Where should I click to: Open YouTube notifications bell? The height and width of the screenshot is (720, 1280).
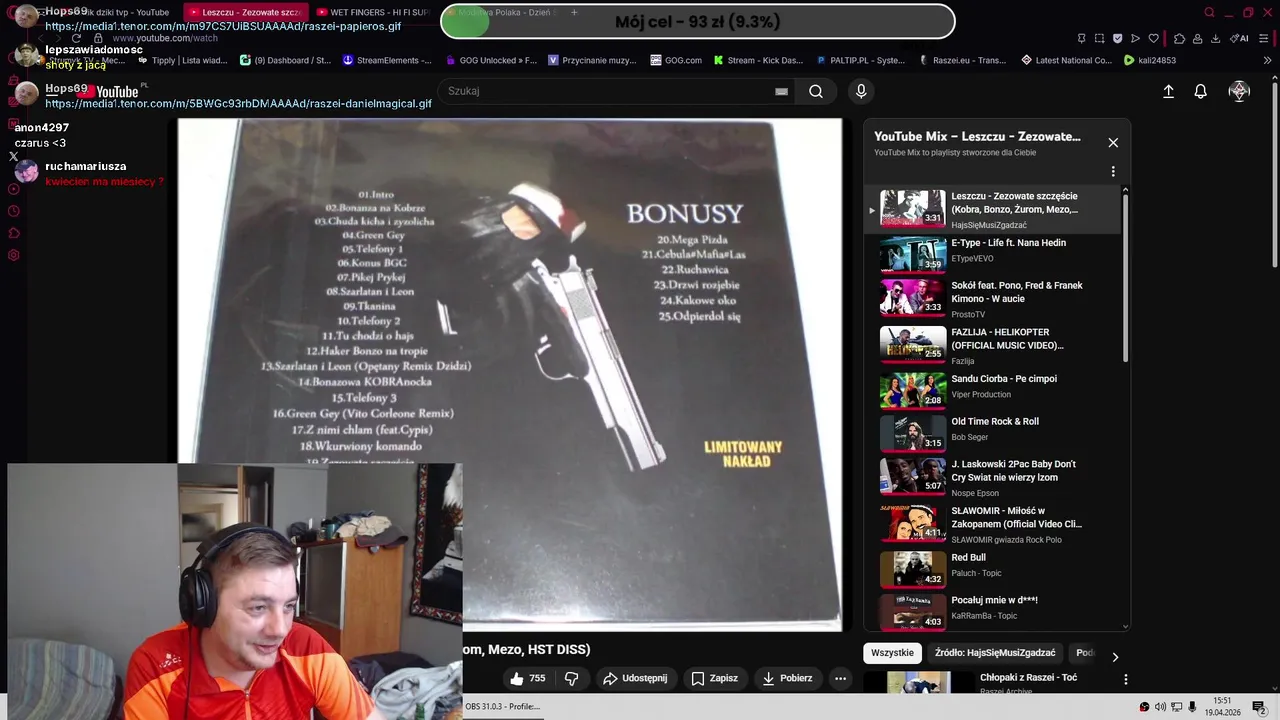(x=1201, y=91)
